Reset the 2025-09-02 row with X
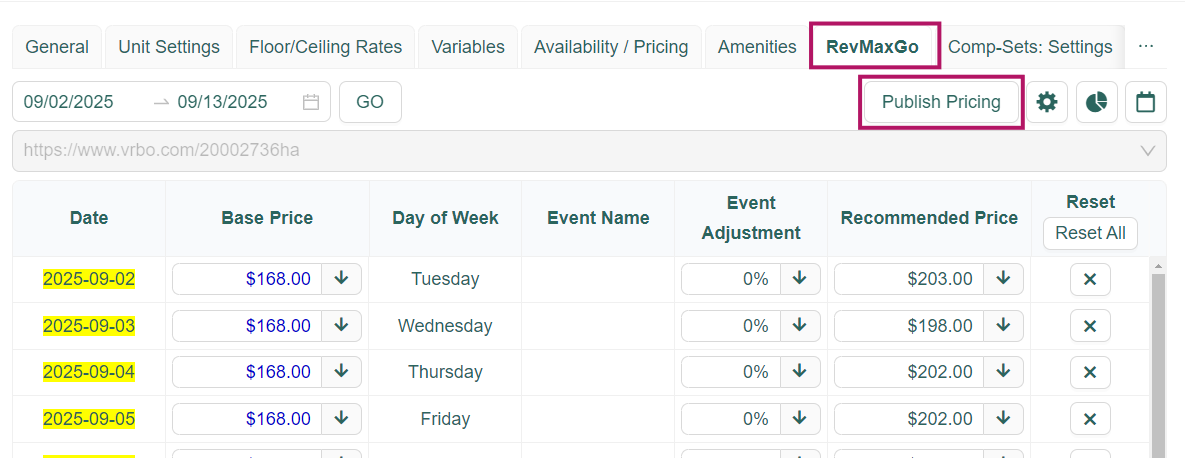Viewport: 1185px width, 458px height. (1090, 279)
